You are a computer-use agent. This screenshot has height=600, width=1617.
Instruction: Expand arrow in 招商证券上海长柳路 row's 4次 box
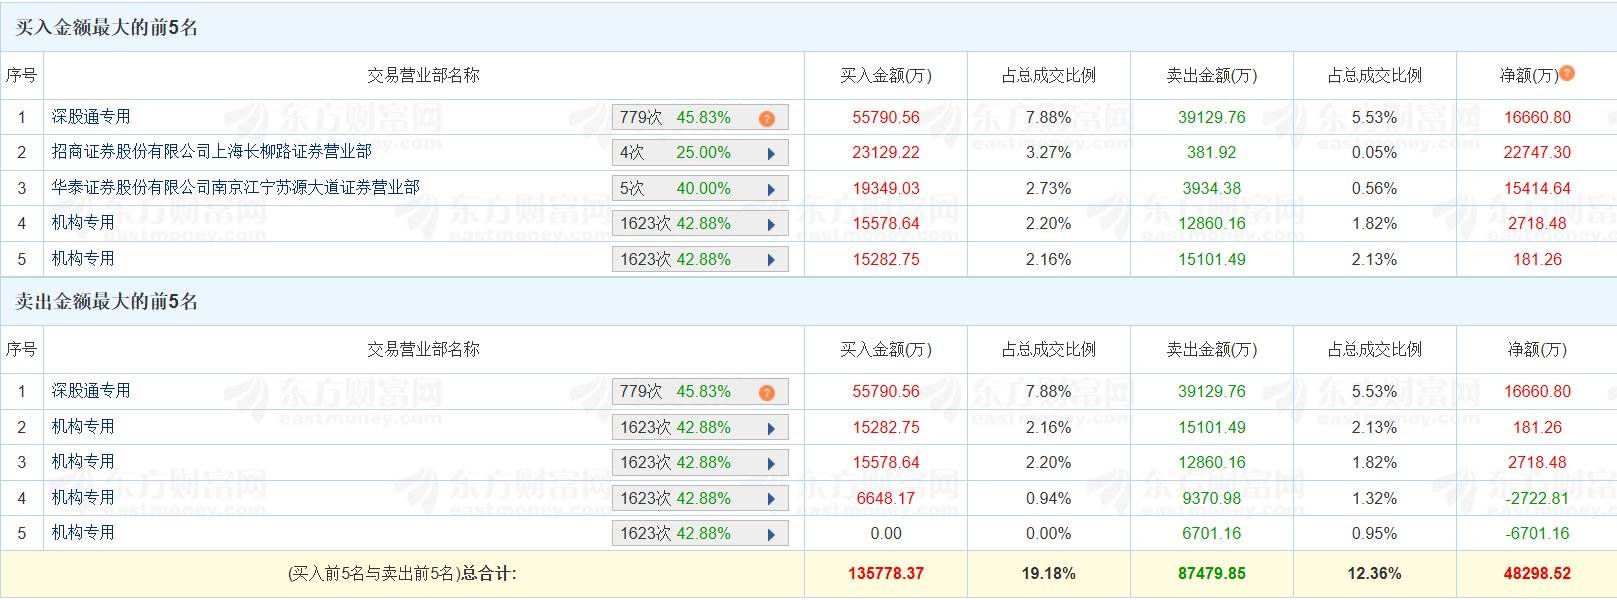771,154
